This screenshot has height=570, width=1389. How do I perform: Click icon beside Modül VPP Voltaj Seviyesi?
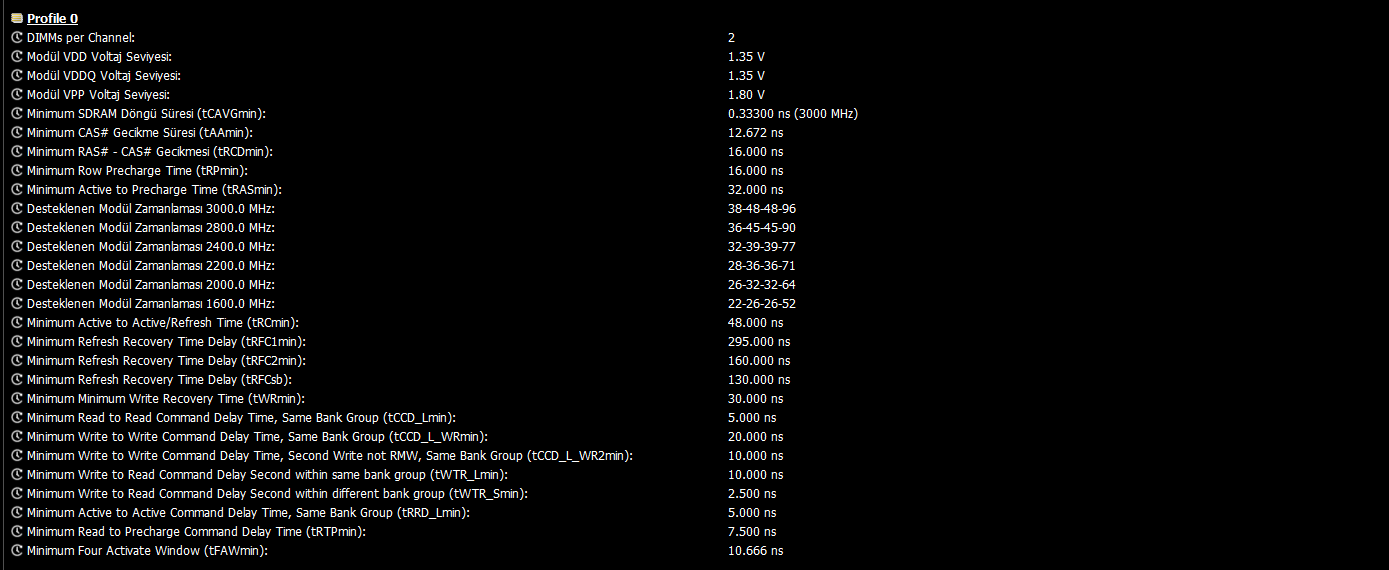click(17, 94)
